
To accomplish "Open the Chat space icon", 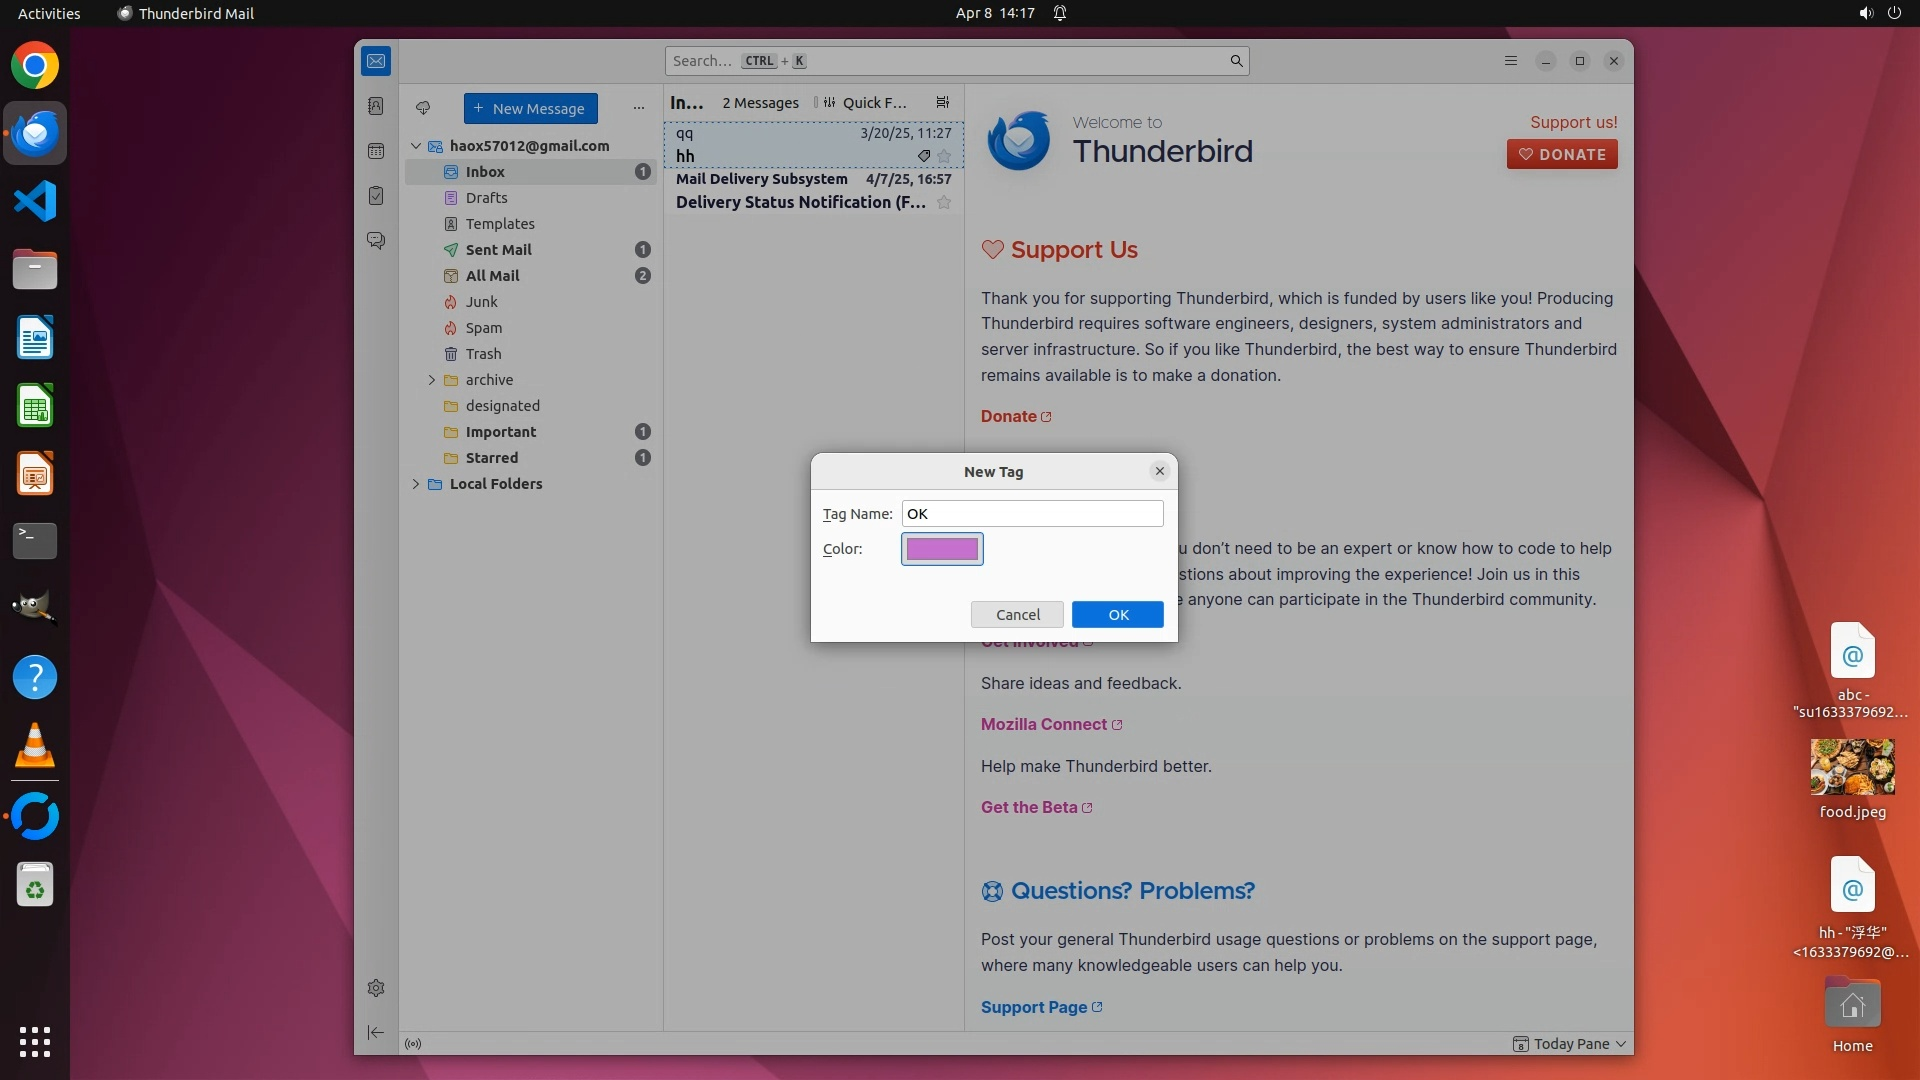I will pyautogui.click(x=376, y=241).
